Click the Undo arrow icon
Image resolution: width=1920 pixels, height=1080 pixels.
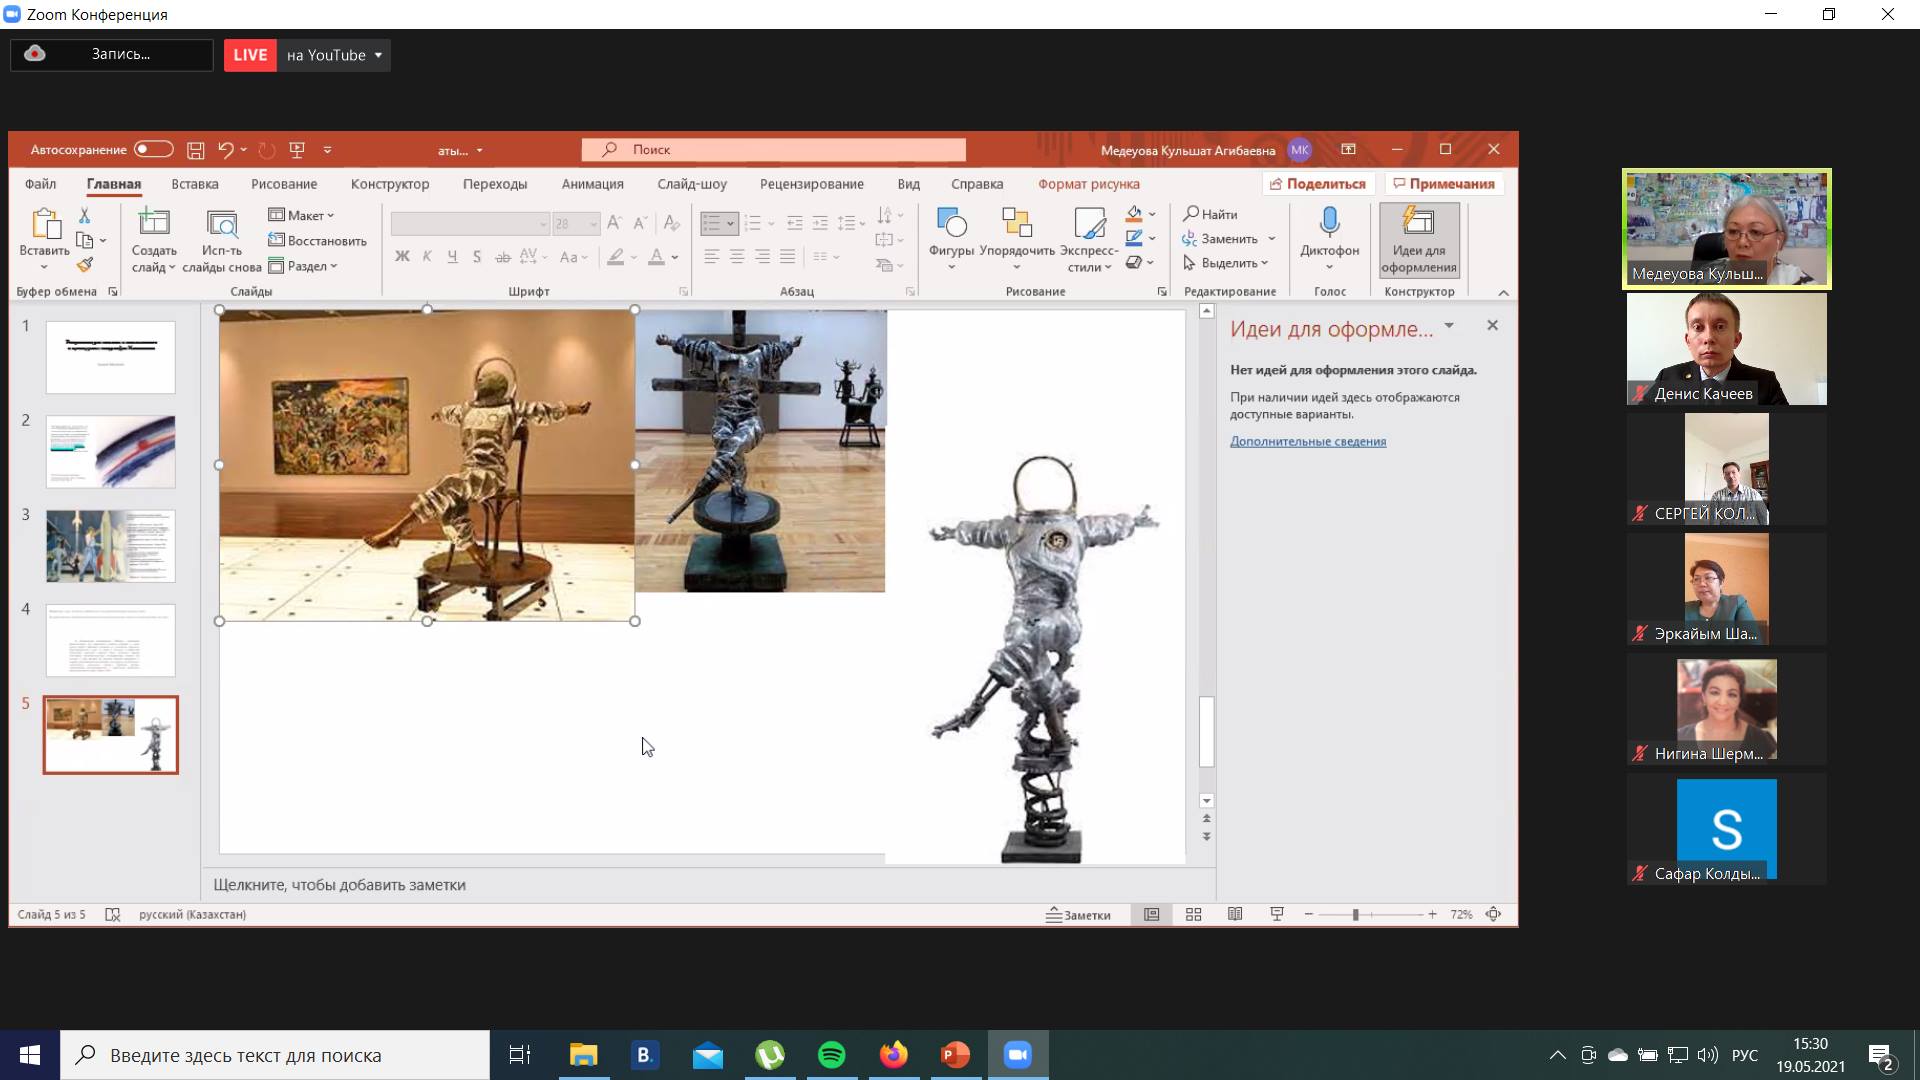click(226, 150)
